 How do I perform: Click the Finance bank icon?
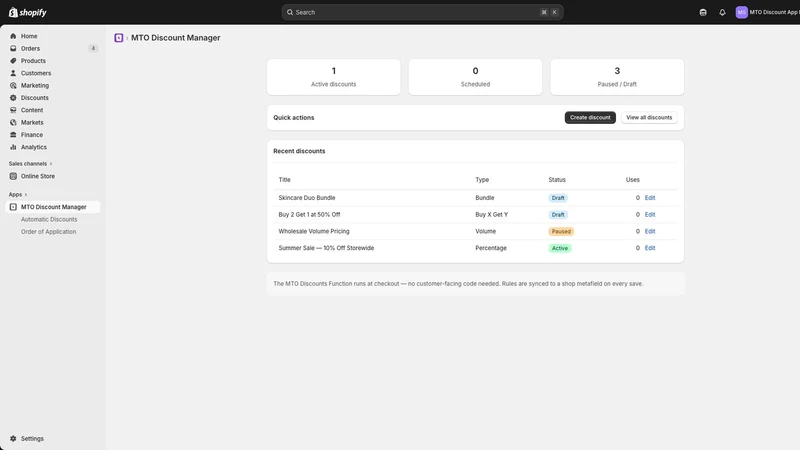(13, 135)
